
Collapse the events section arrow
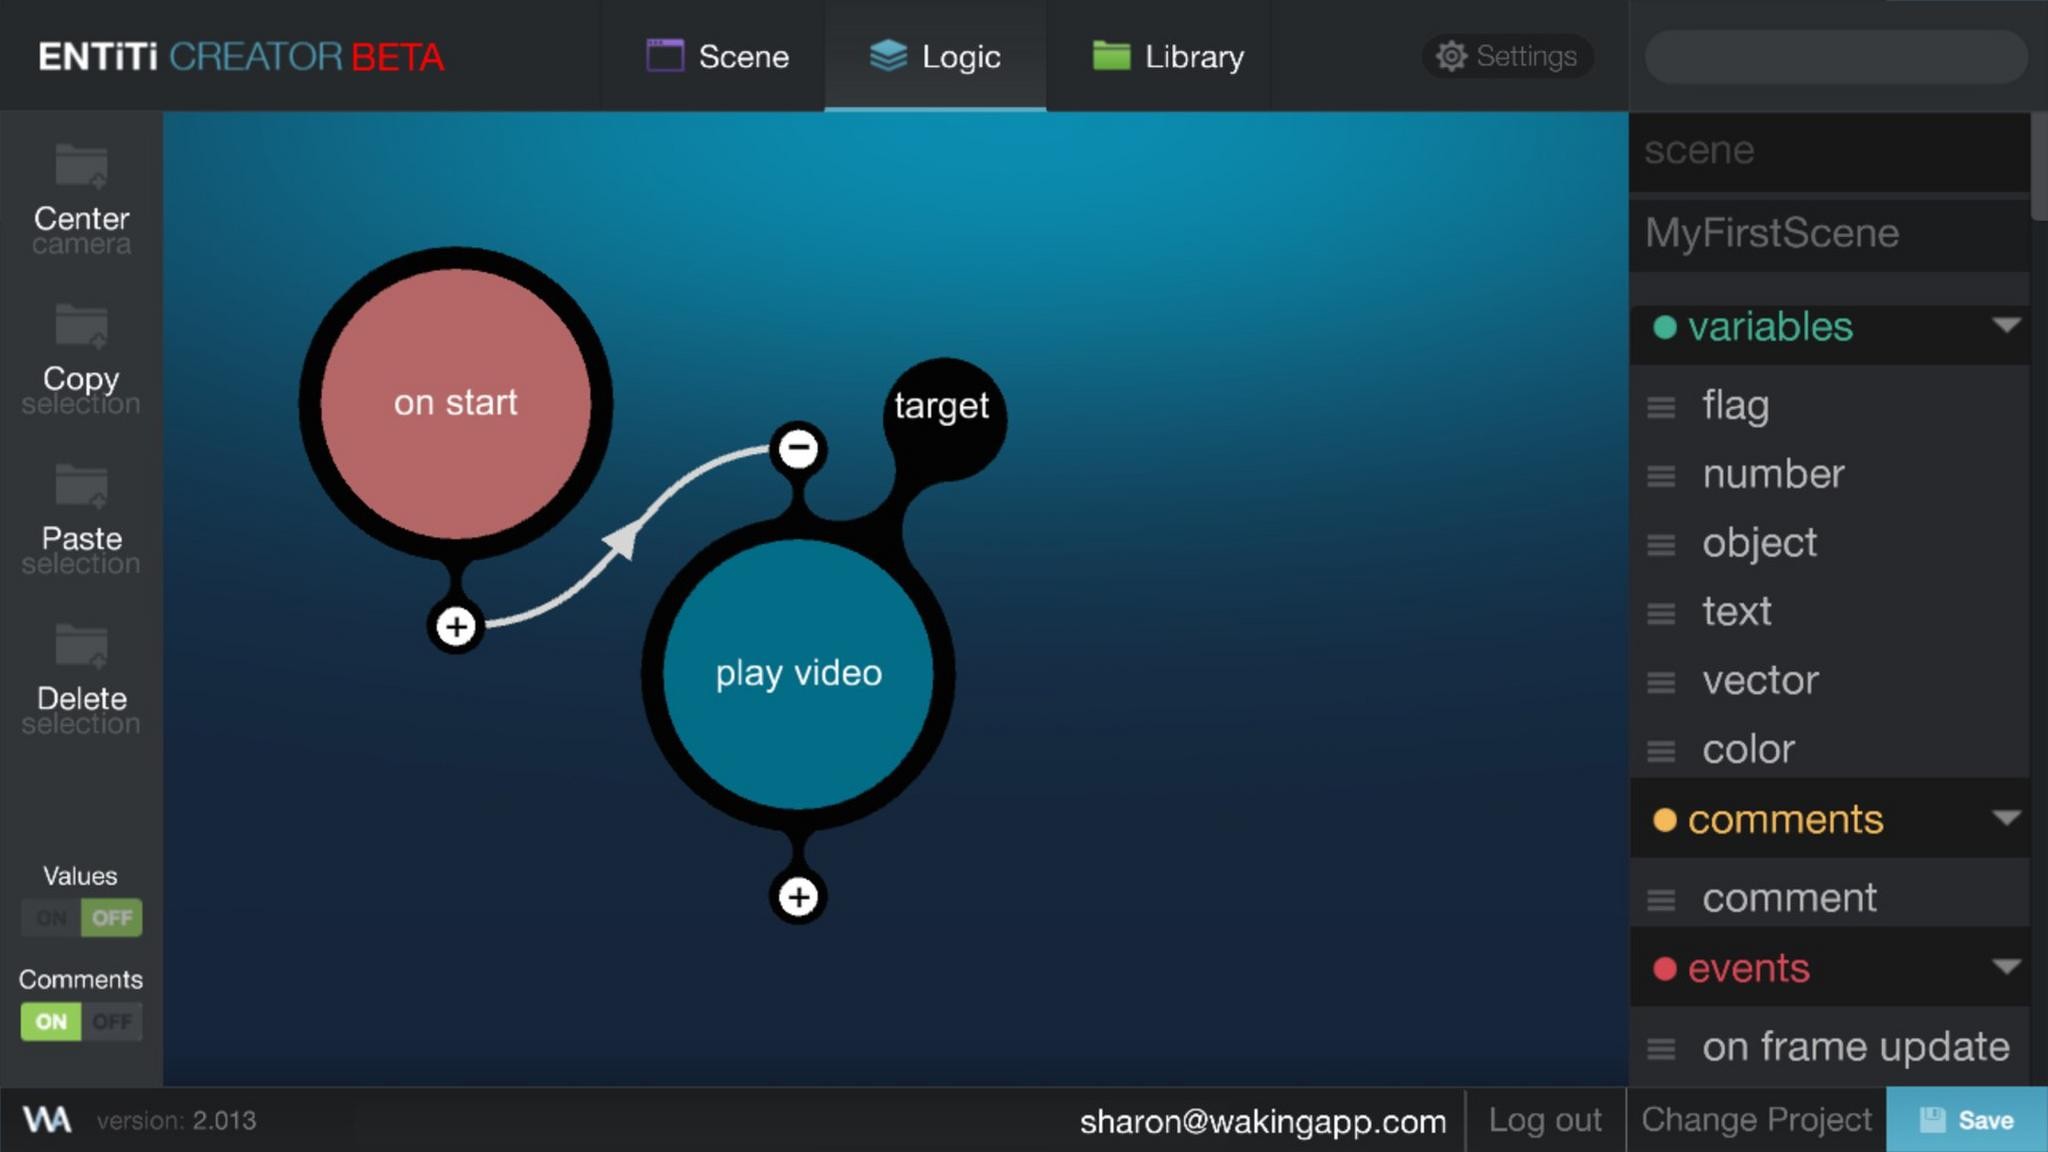coord(2006,966)
